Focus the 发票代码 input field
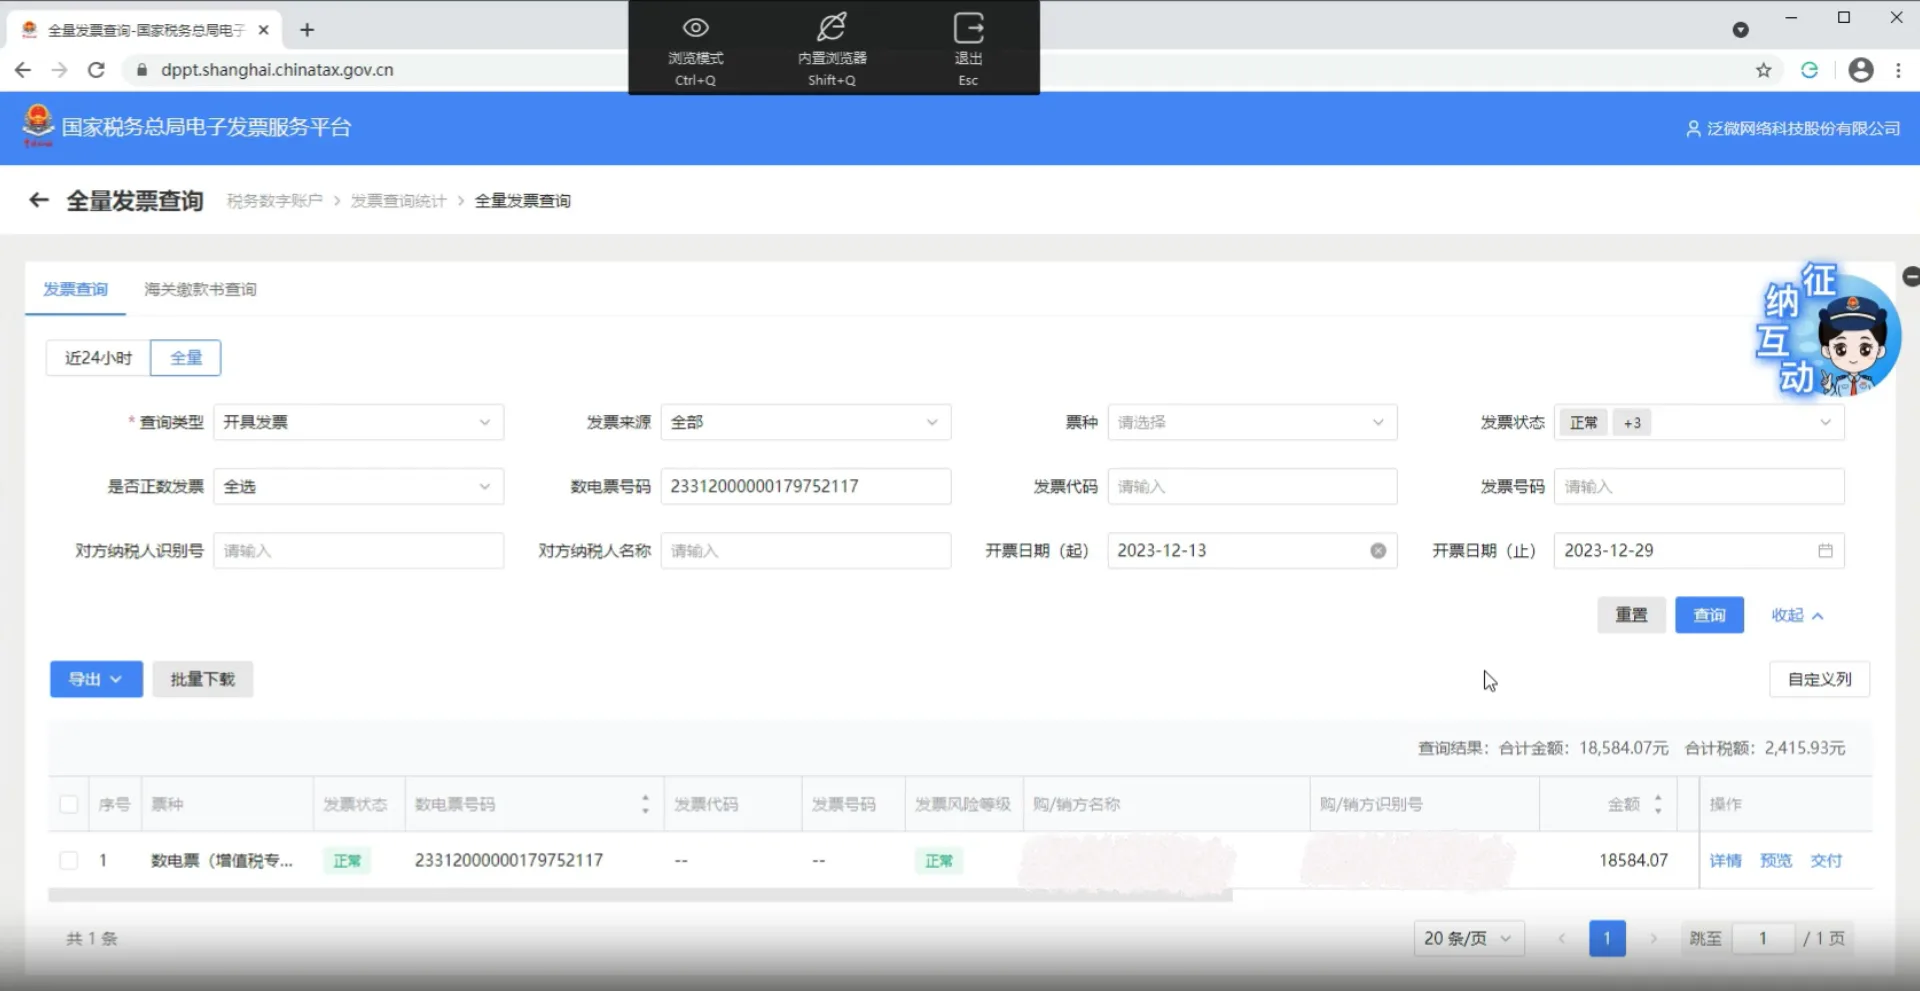Image resolution: width=1920 pixels, height=991 pixels. pos(1252,487)
